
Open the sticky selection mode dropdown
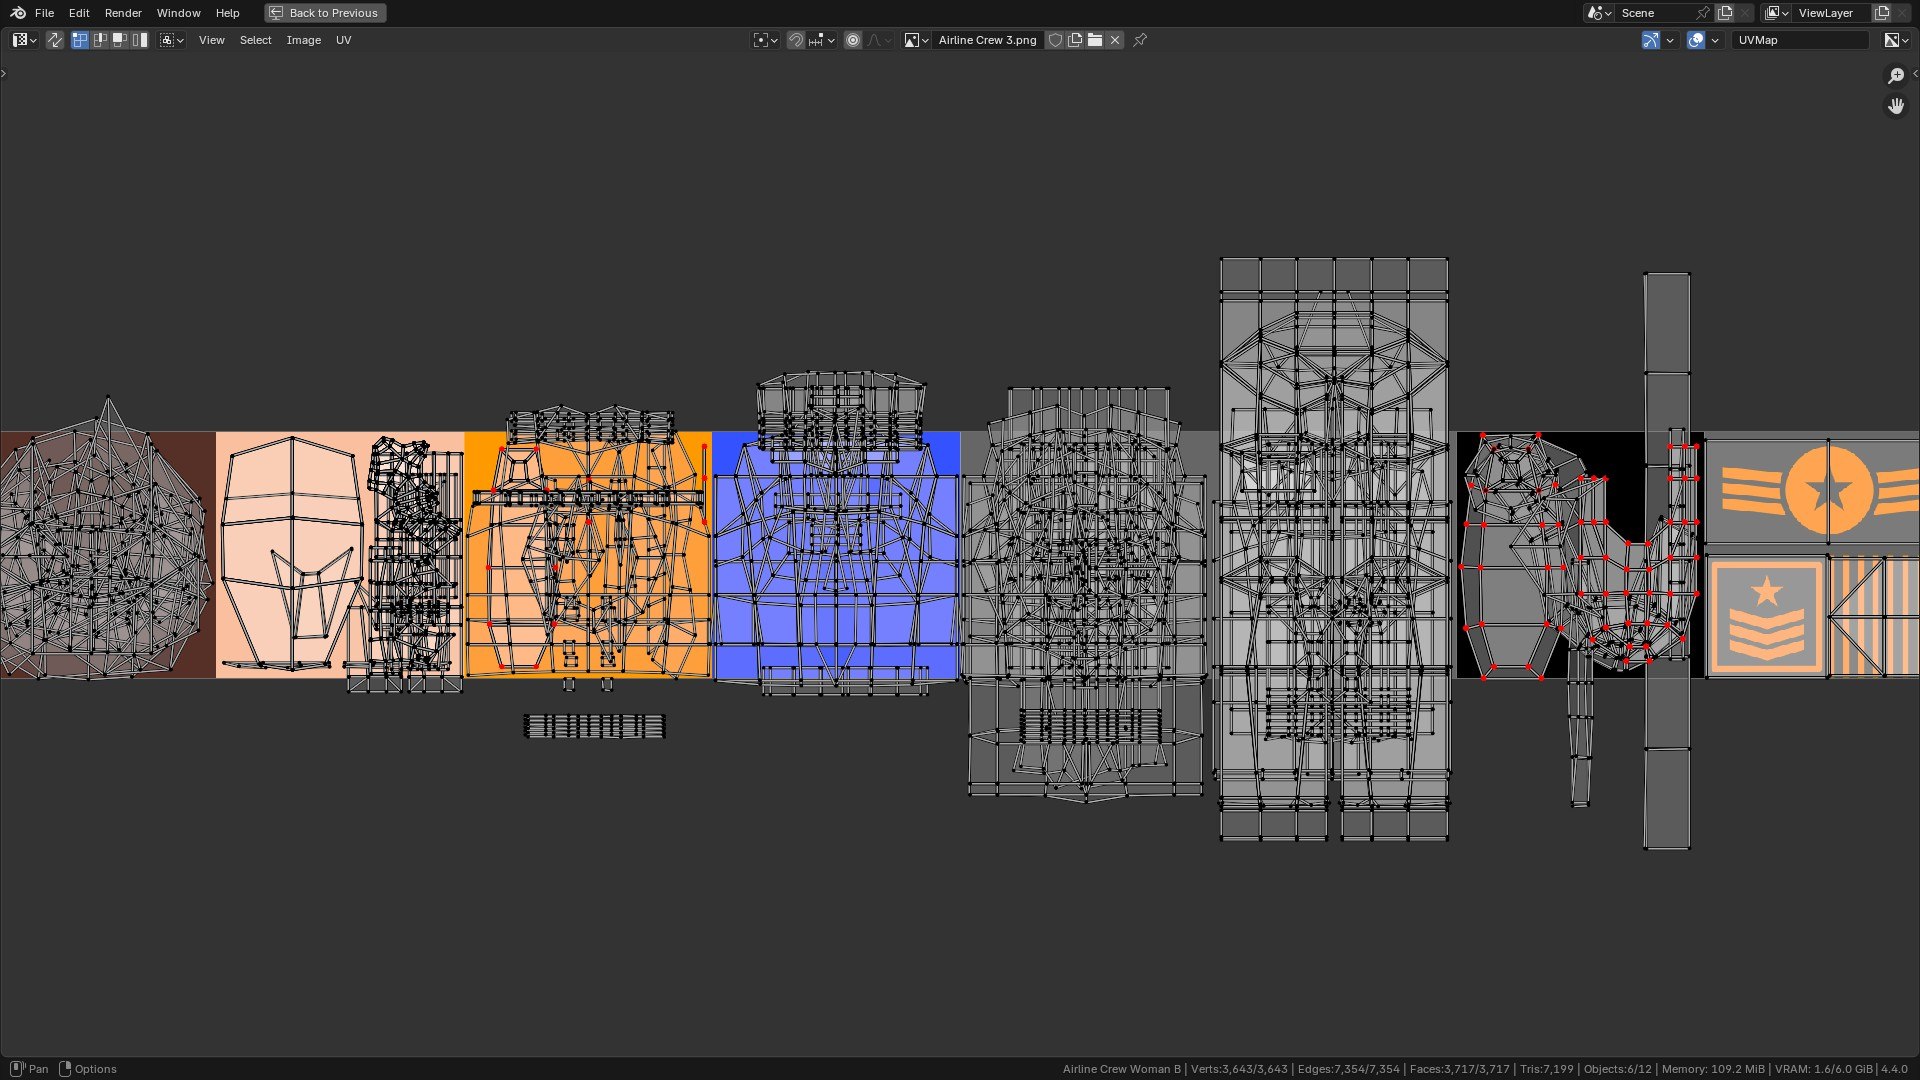172,40
